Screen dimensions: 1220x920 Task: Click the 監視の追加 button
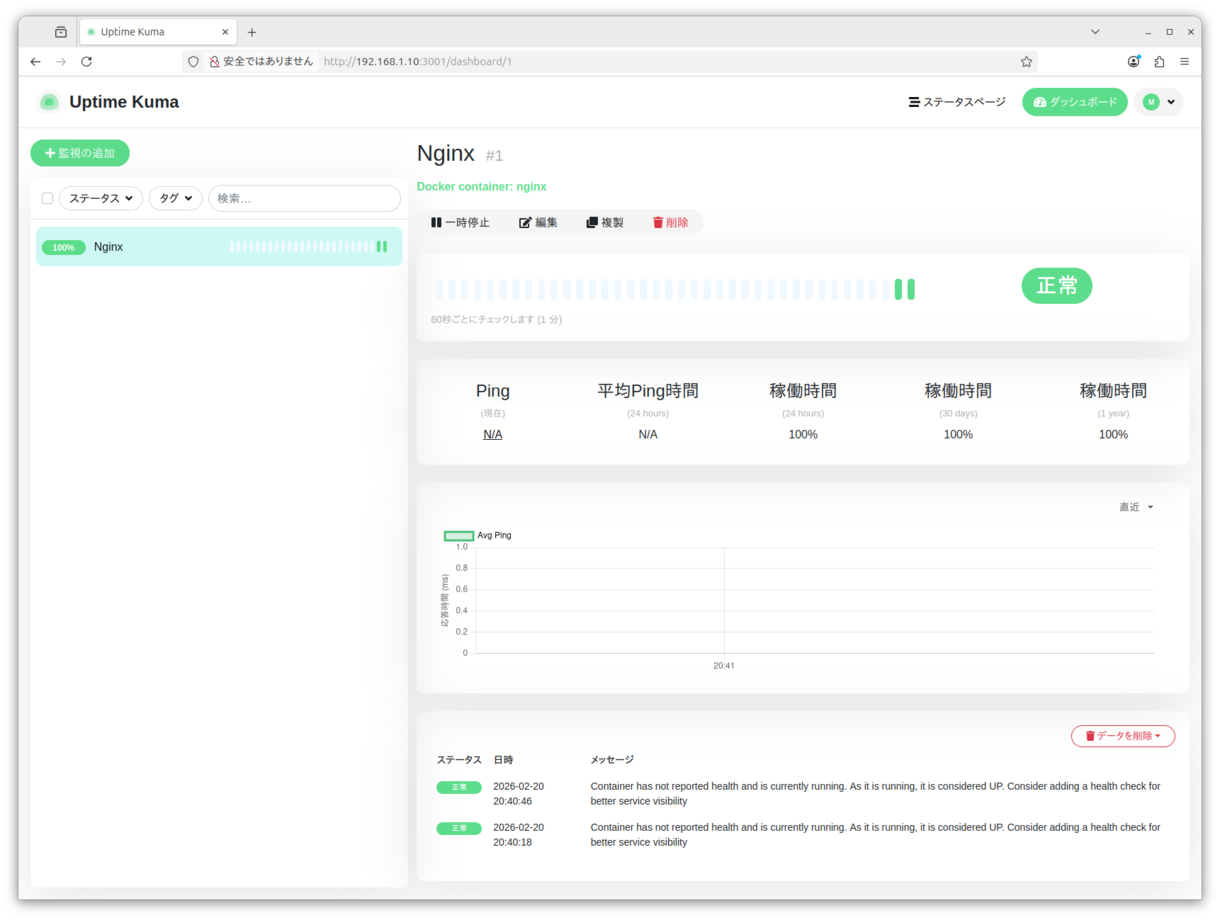point(80,153)
